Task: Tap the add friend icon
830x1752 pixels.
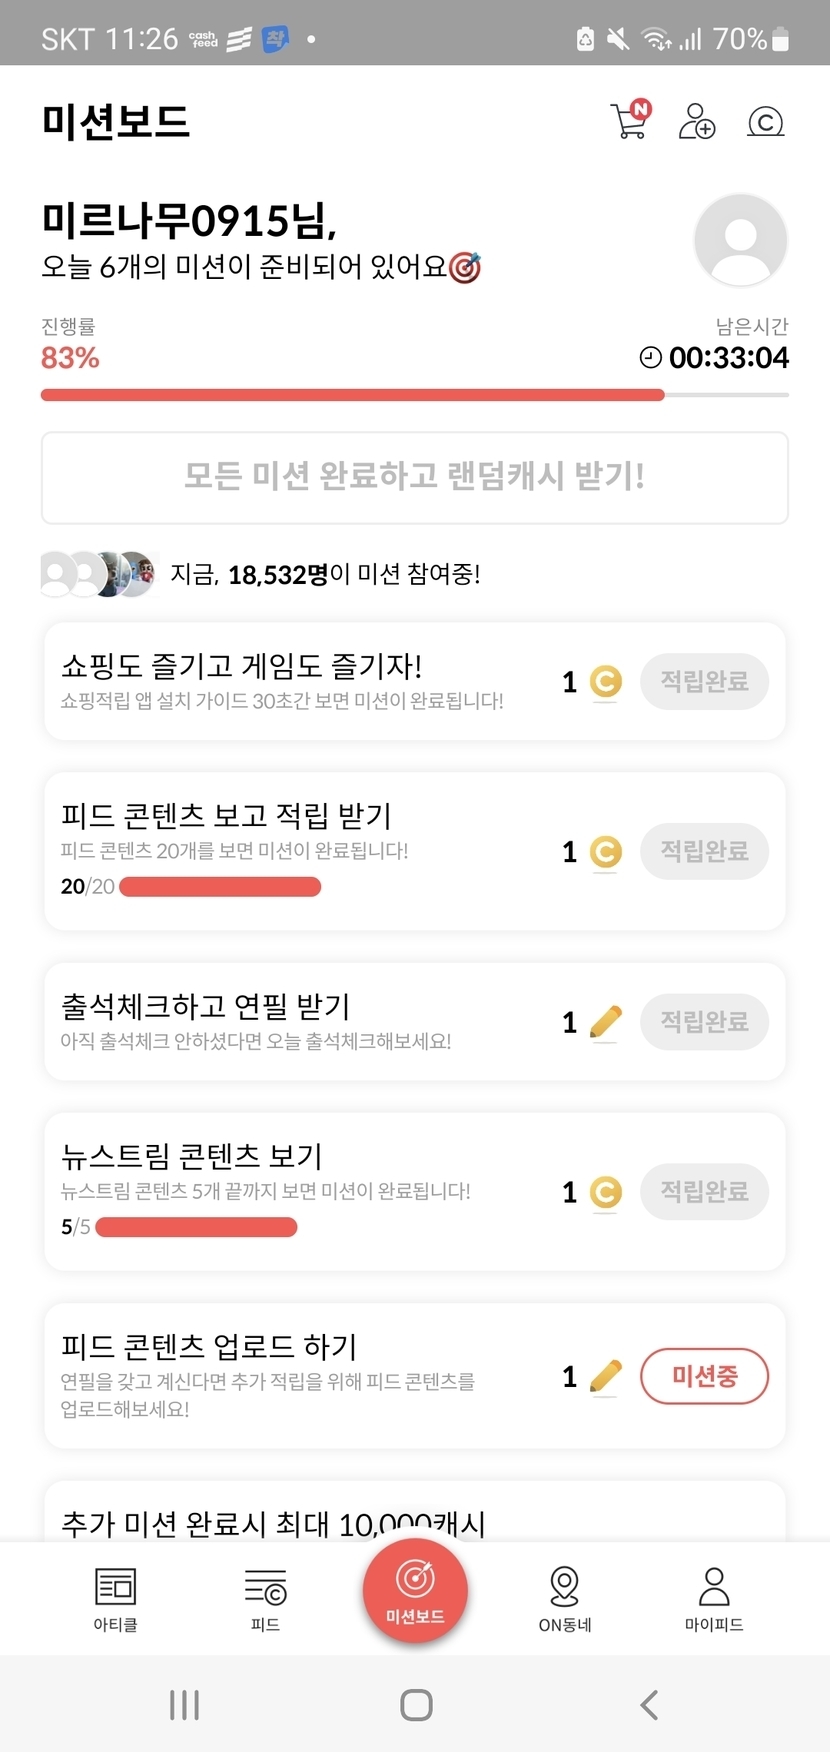Action: (x=696, y=121)
